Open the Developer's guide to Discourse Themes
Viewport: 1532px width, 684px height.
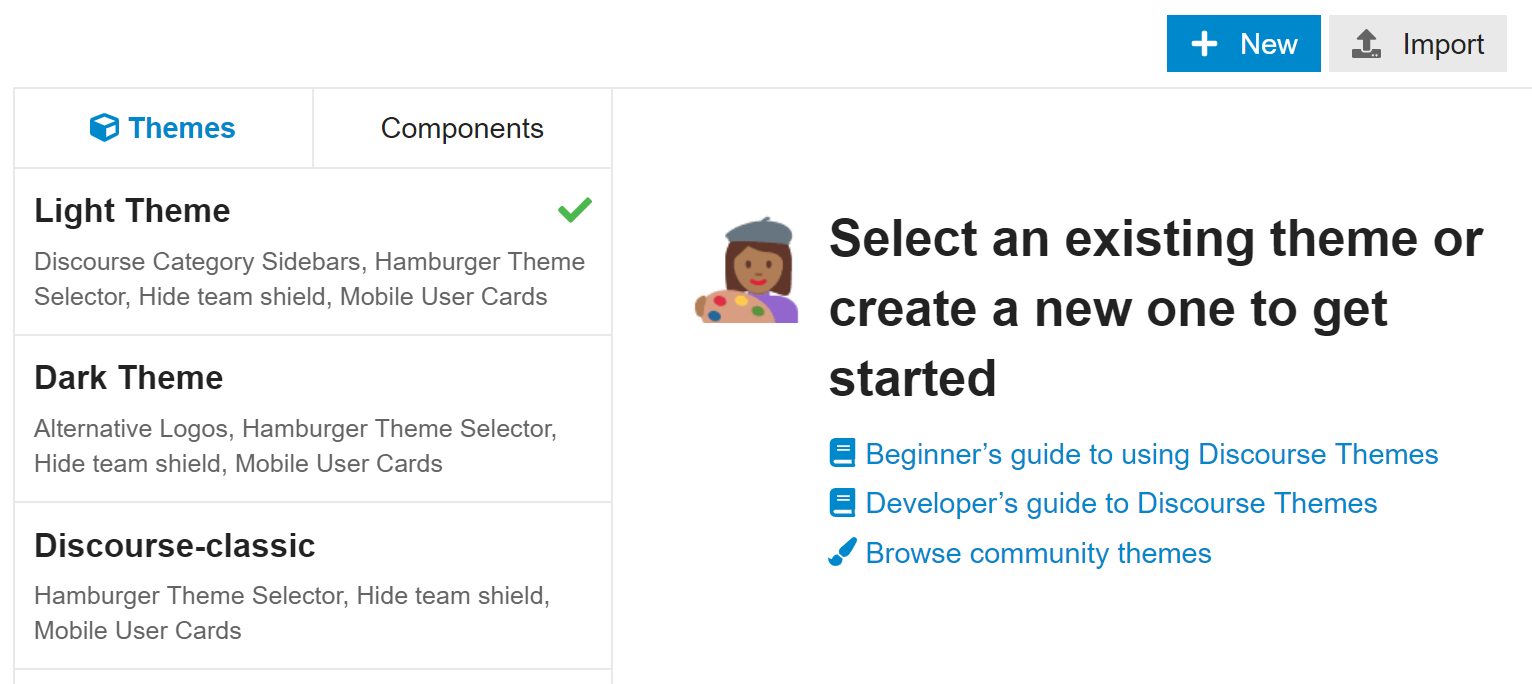[x=1121, y=502]
